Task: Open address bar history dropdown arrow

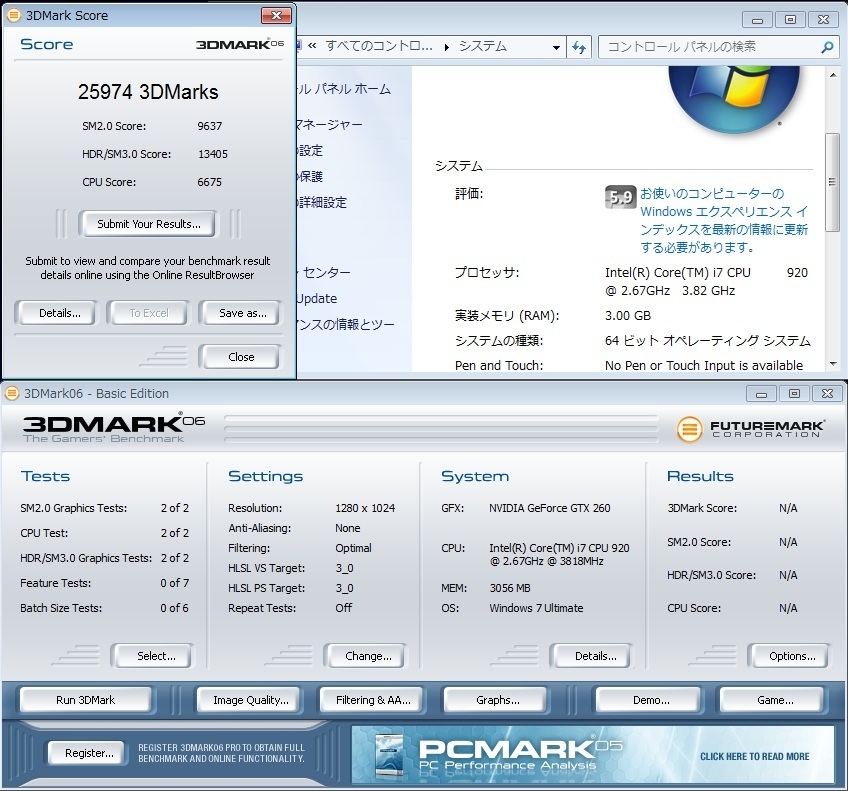Action: [x=556, y=48]
